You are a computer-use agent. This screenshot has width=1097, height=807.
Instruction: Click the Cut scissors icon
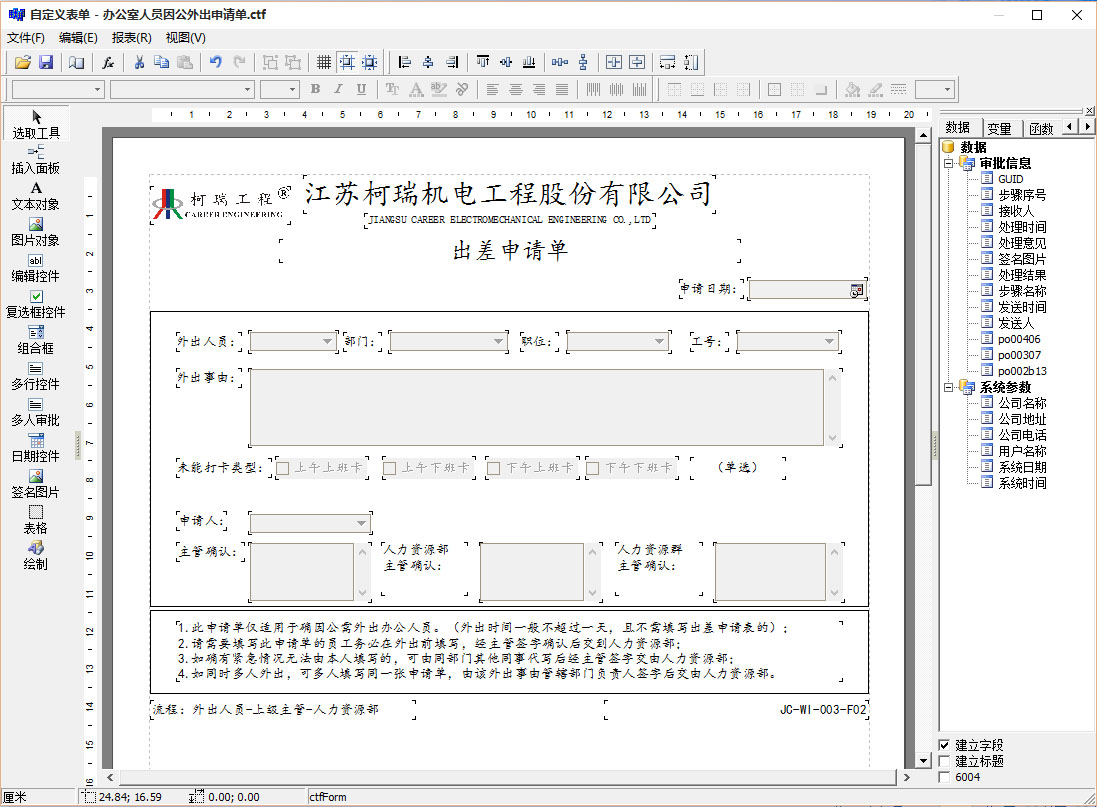pyautogui.click(x=139, y=62)
